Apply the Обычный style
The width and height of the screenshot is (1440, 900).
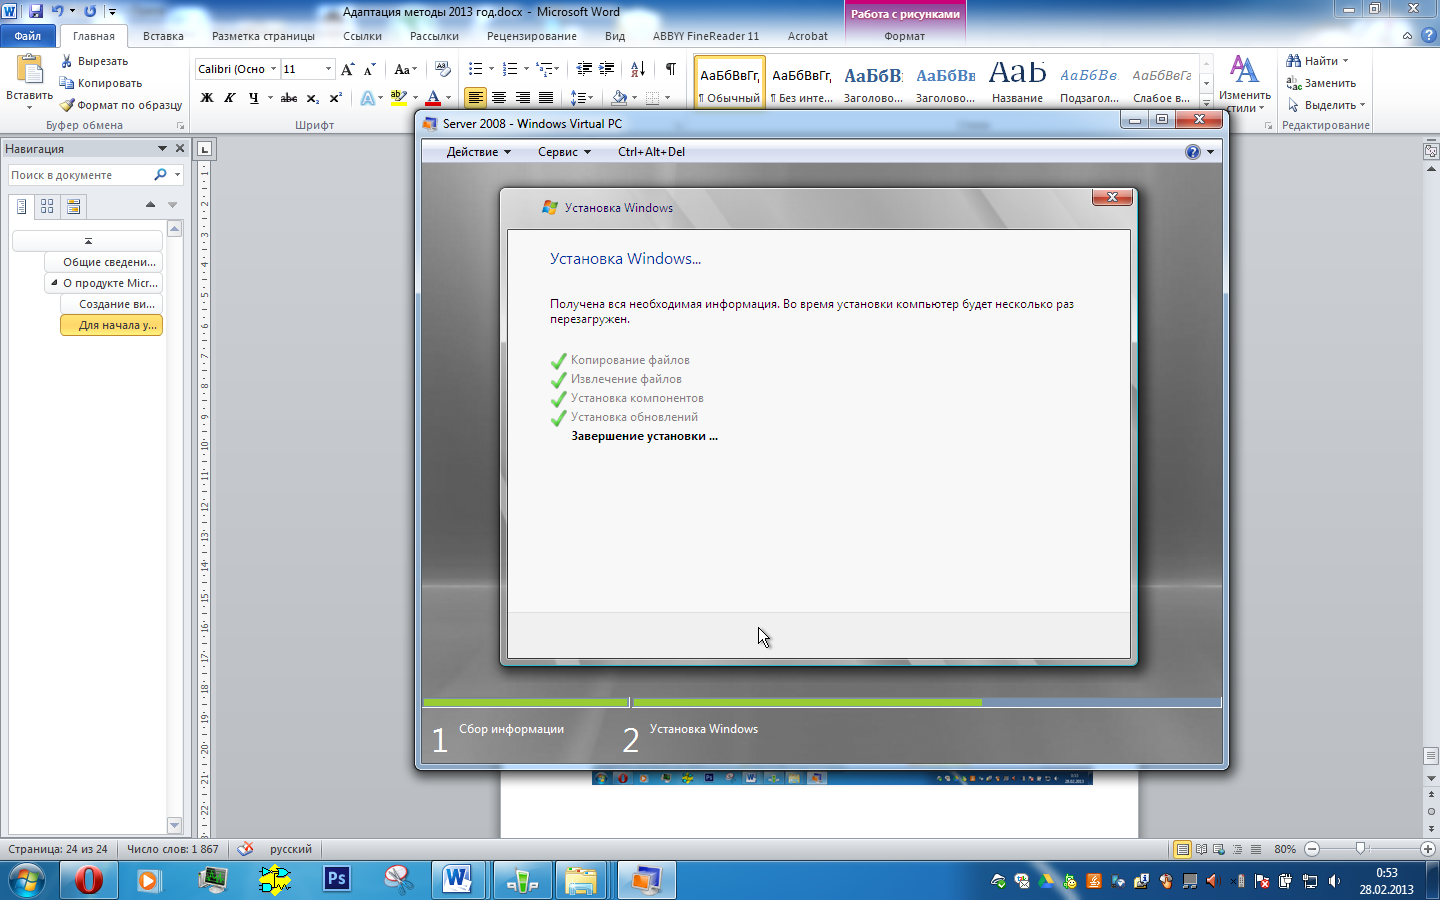tap(729, 81)
